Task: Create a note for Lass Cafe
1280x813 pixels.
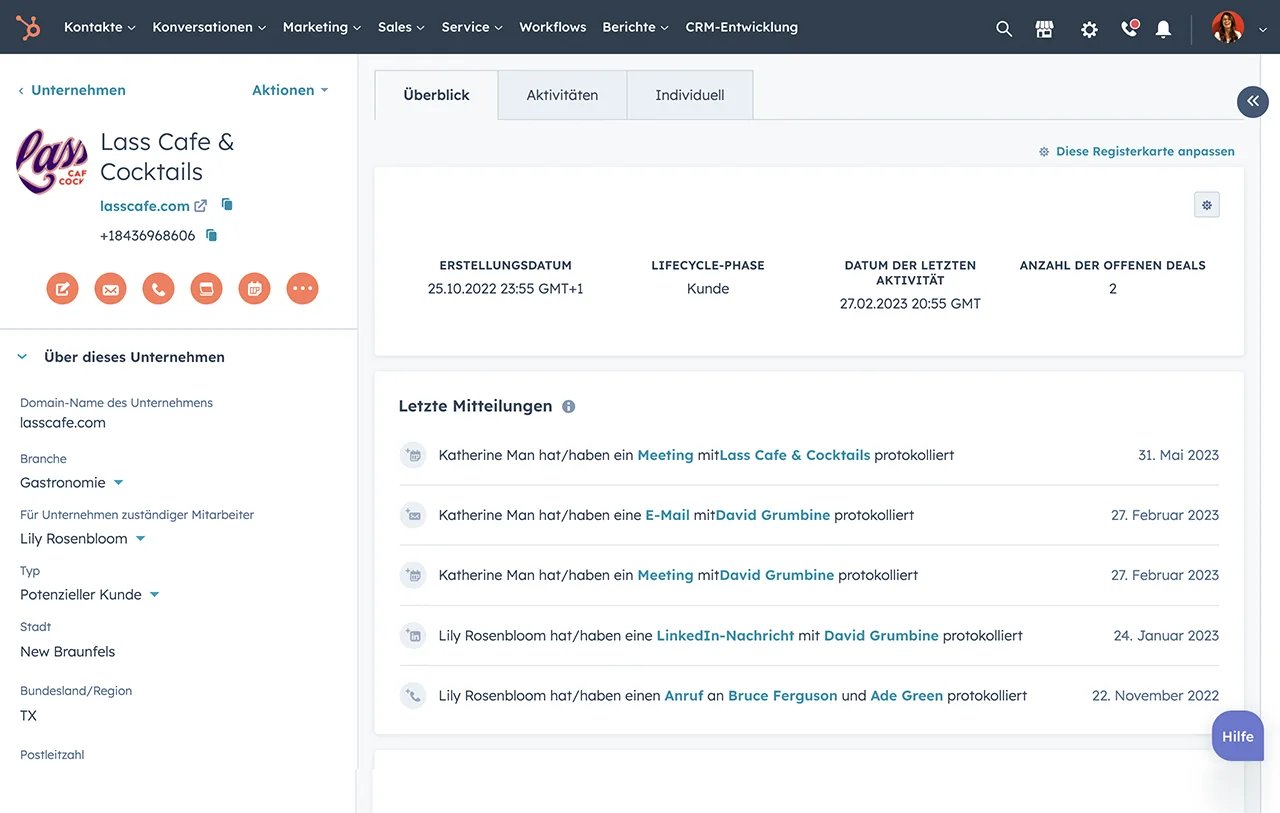Action: 62,288
